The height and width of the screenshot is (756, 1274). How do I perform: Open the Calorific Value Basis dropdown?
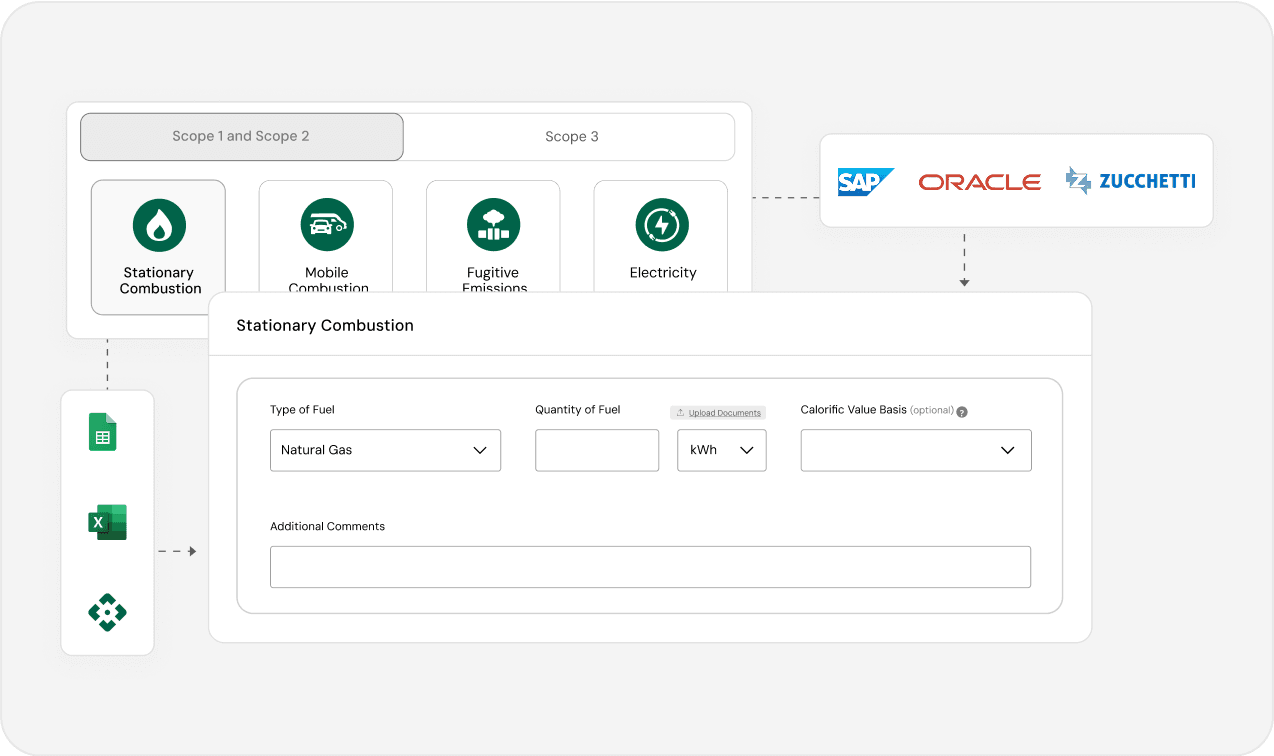point(916,450)
